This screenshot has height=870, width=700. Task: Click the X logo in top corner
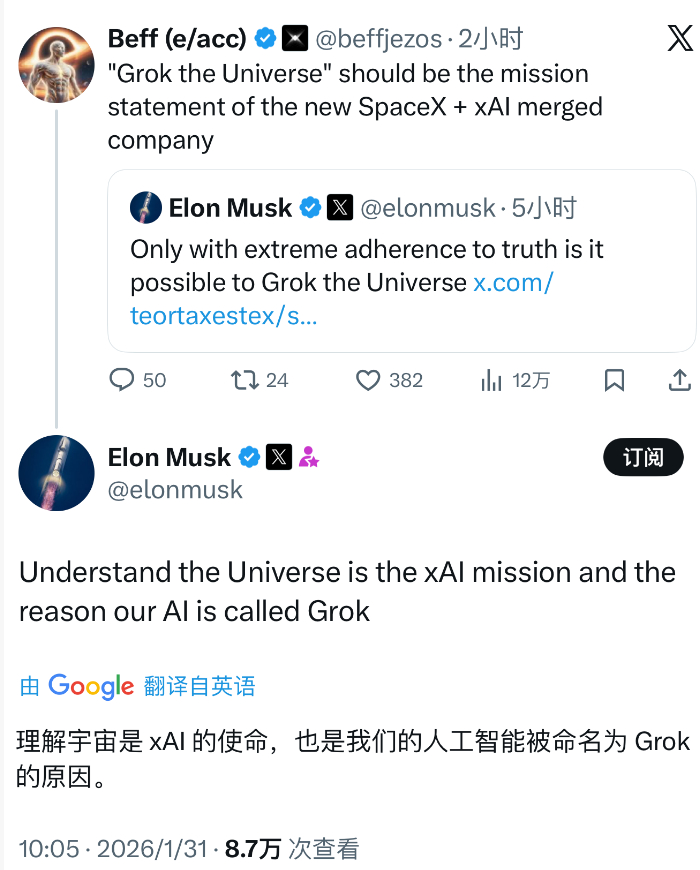click(x=679, y=39)
